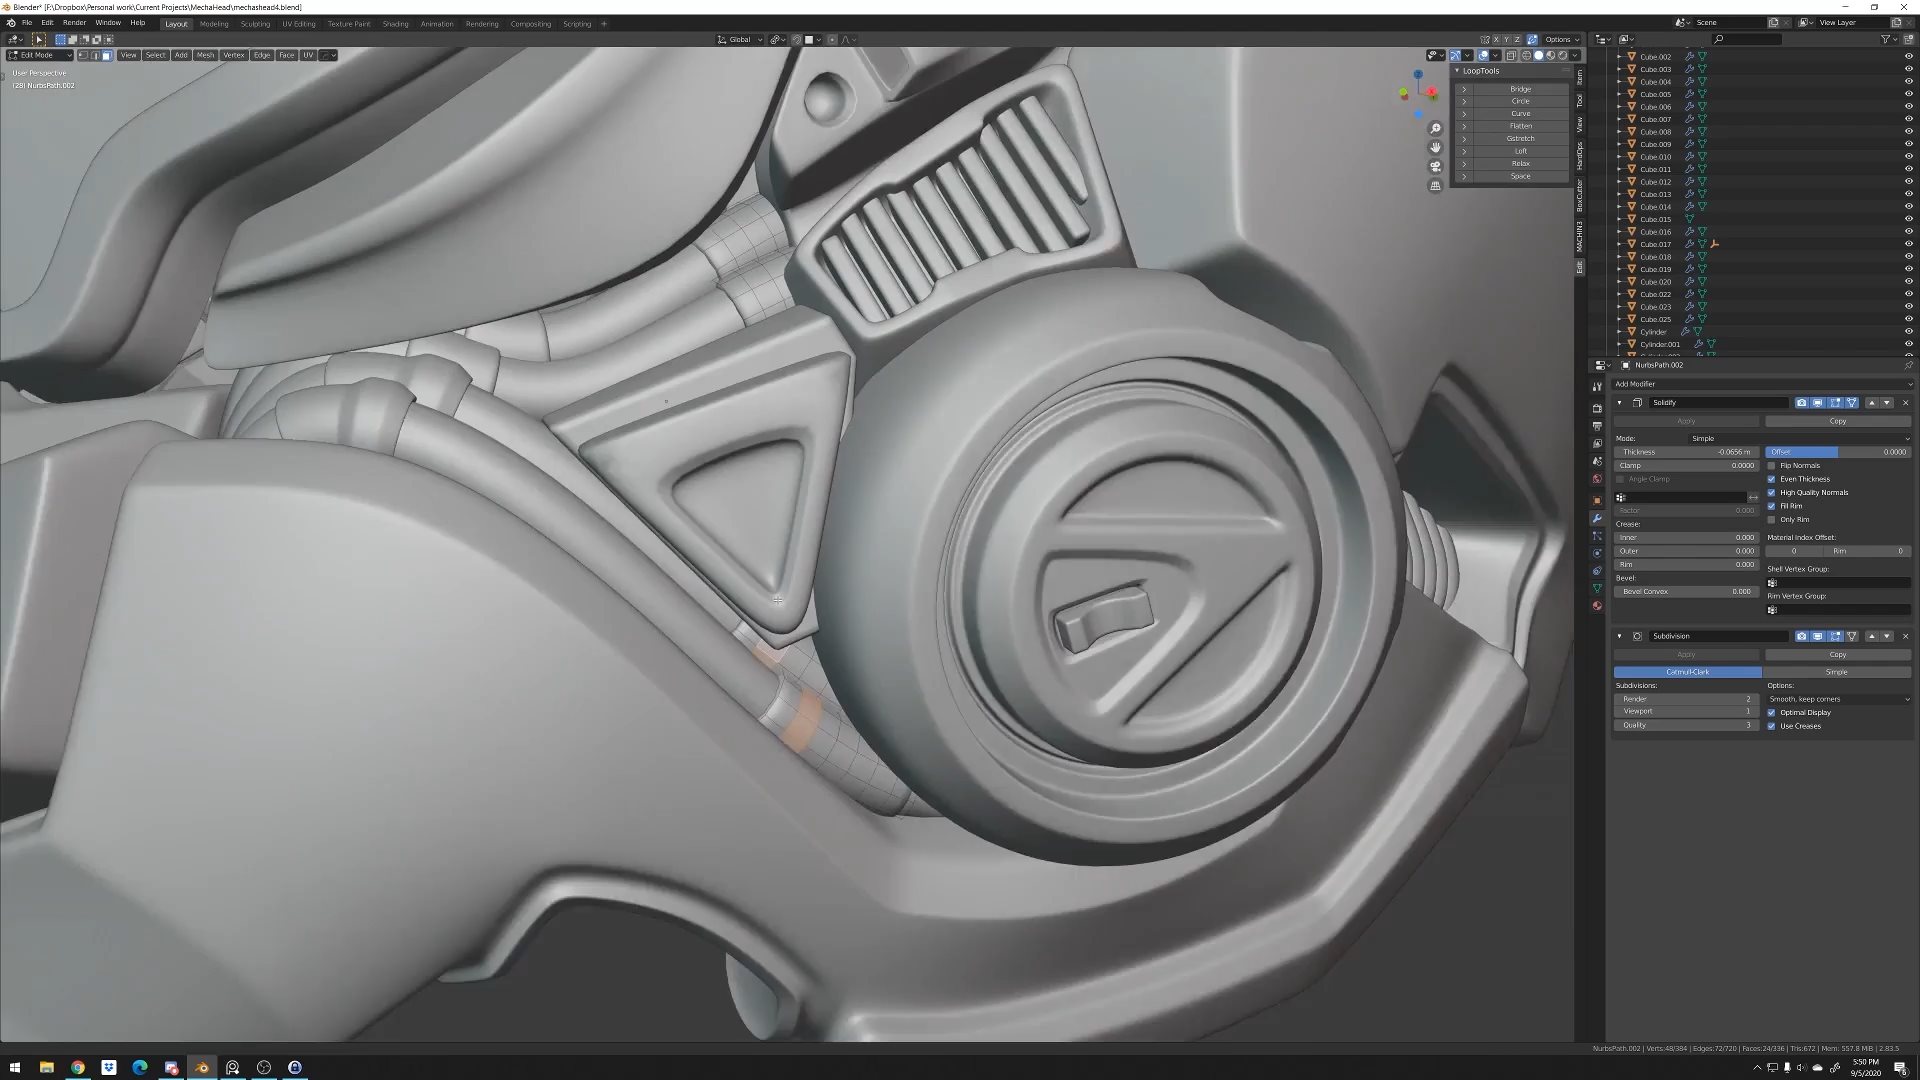Open the Modifier properties wrench tab
The width and height of the screenshot is (1920, 1080).
[1597, 518]
